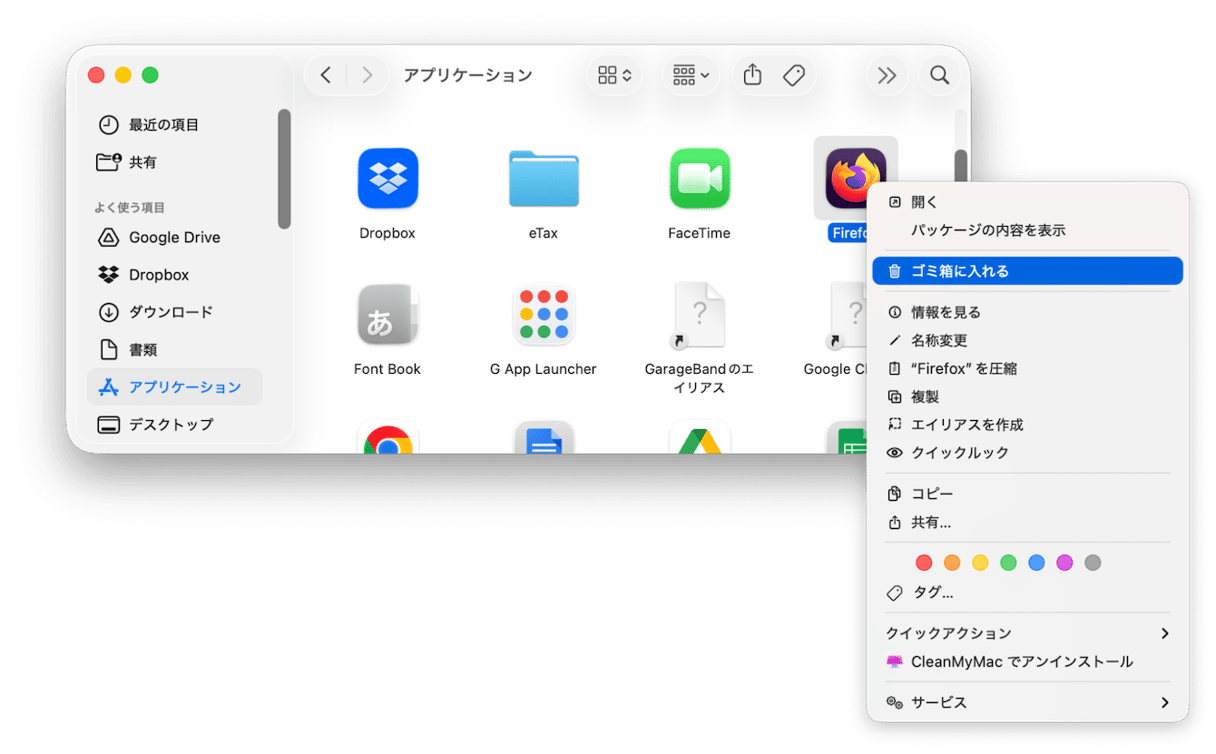Image resolution: width=1216 pixels, height=754 pixels.
Task: Open 最近の項目 in the sidebar
Action: pos(174,125)
